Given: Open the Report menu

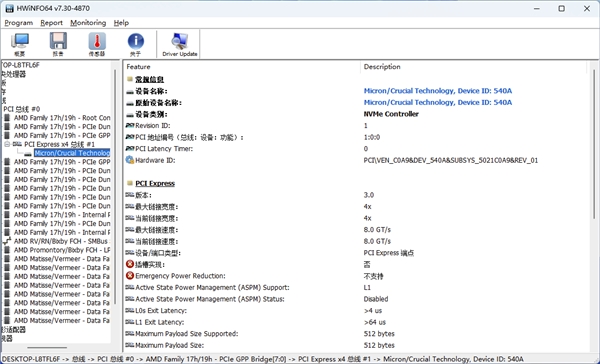Looking at the screenshot, I should pyautogui.click(x=51, y=23).
